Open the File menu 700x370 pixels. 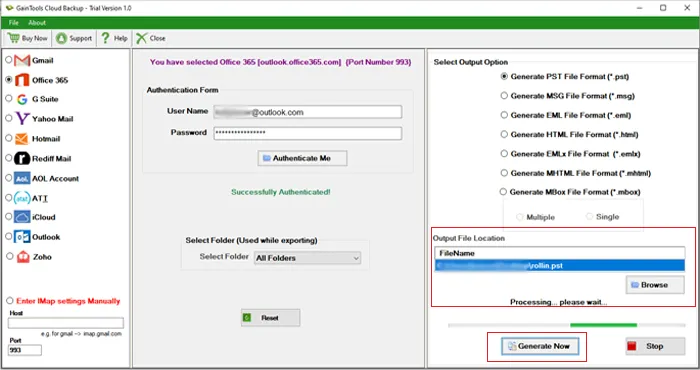click(x=14, y=22)
